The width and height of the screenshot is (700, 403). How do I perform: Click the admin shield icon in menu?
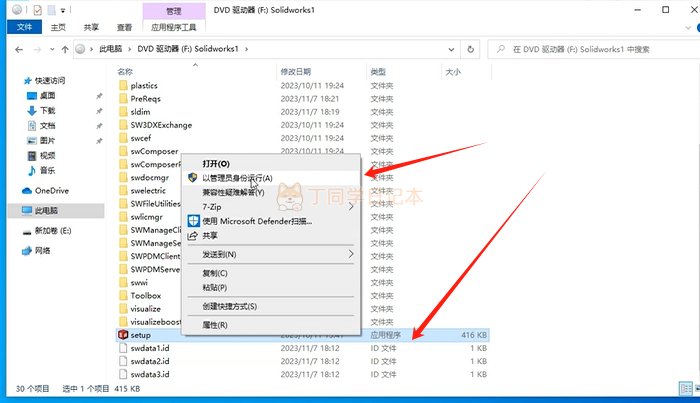point(193,178)
